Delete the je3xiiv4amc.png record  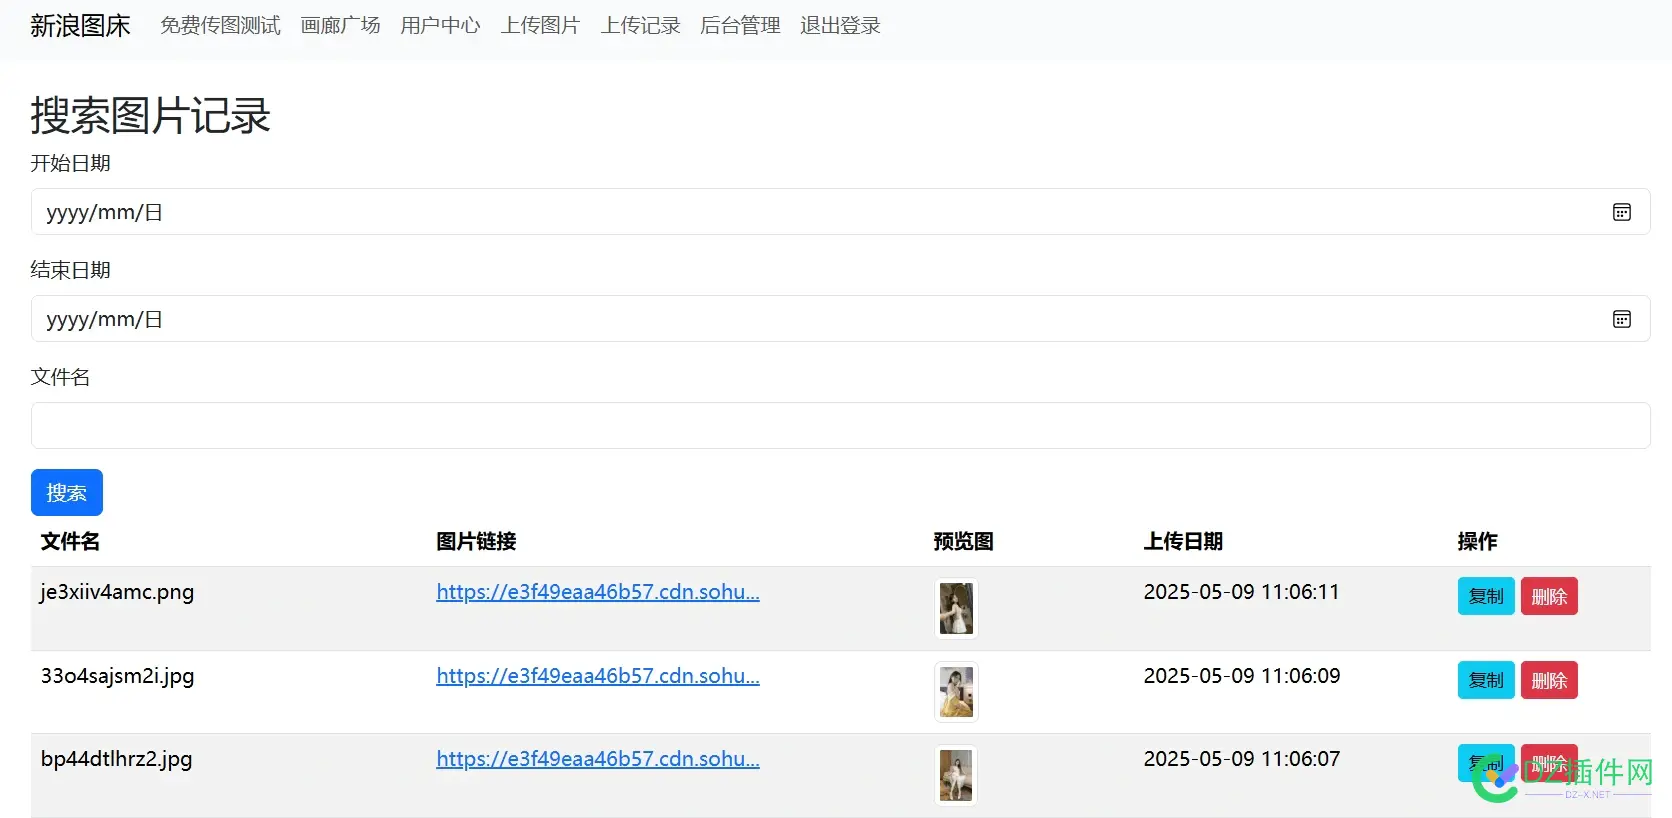click(1549, 596)
